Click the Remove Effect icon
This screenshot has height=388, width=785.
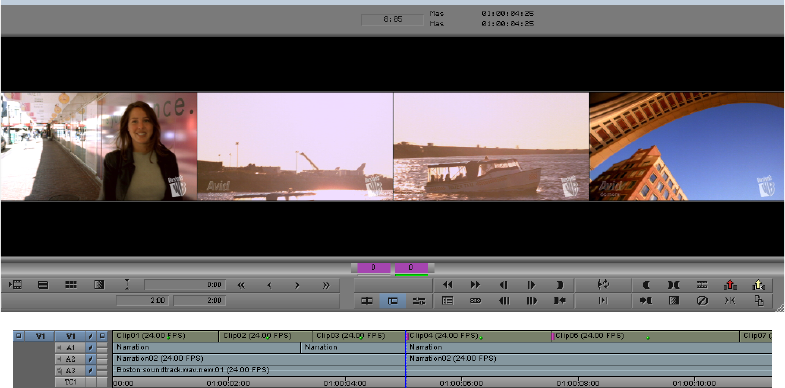702,301
